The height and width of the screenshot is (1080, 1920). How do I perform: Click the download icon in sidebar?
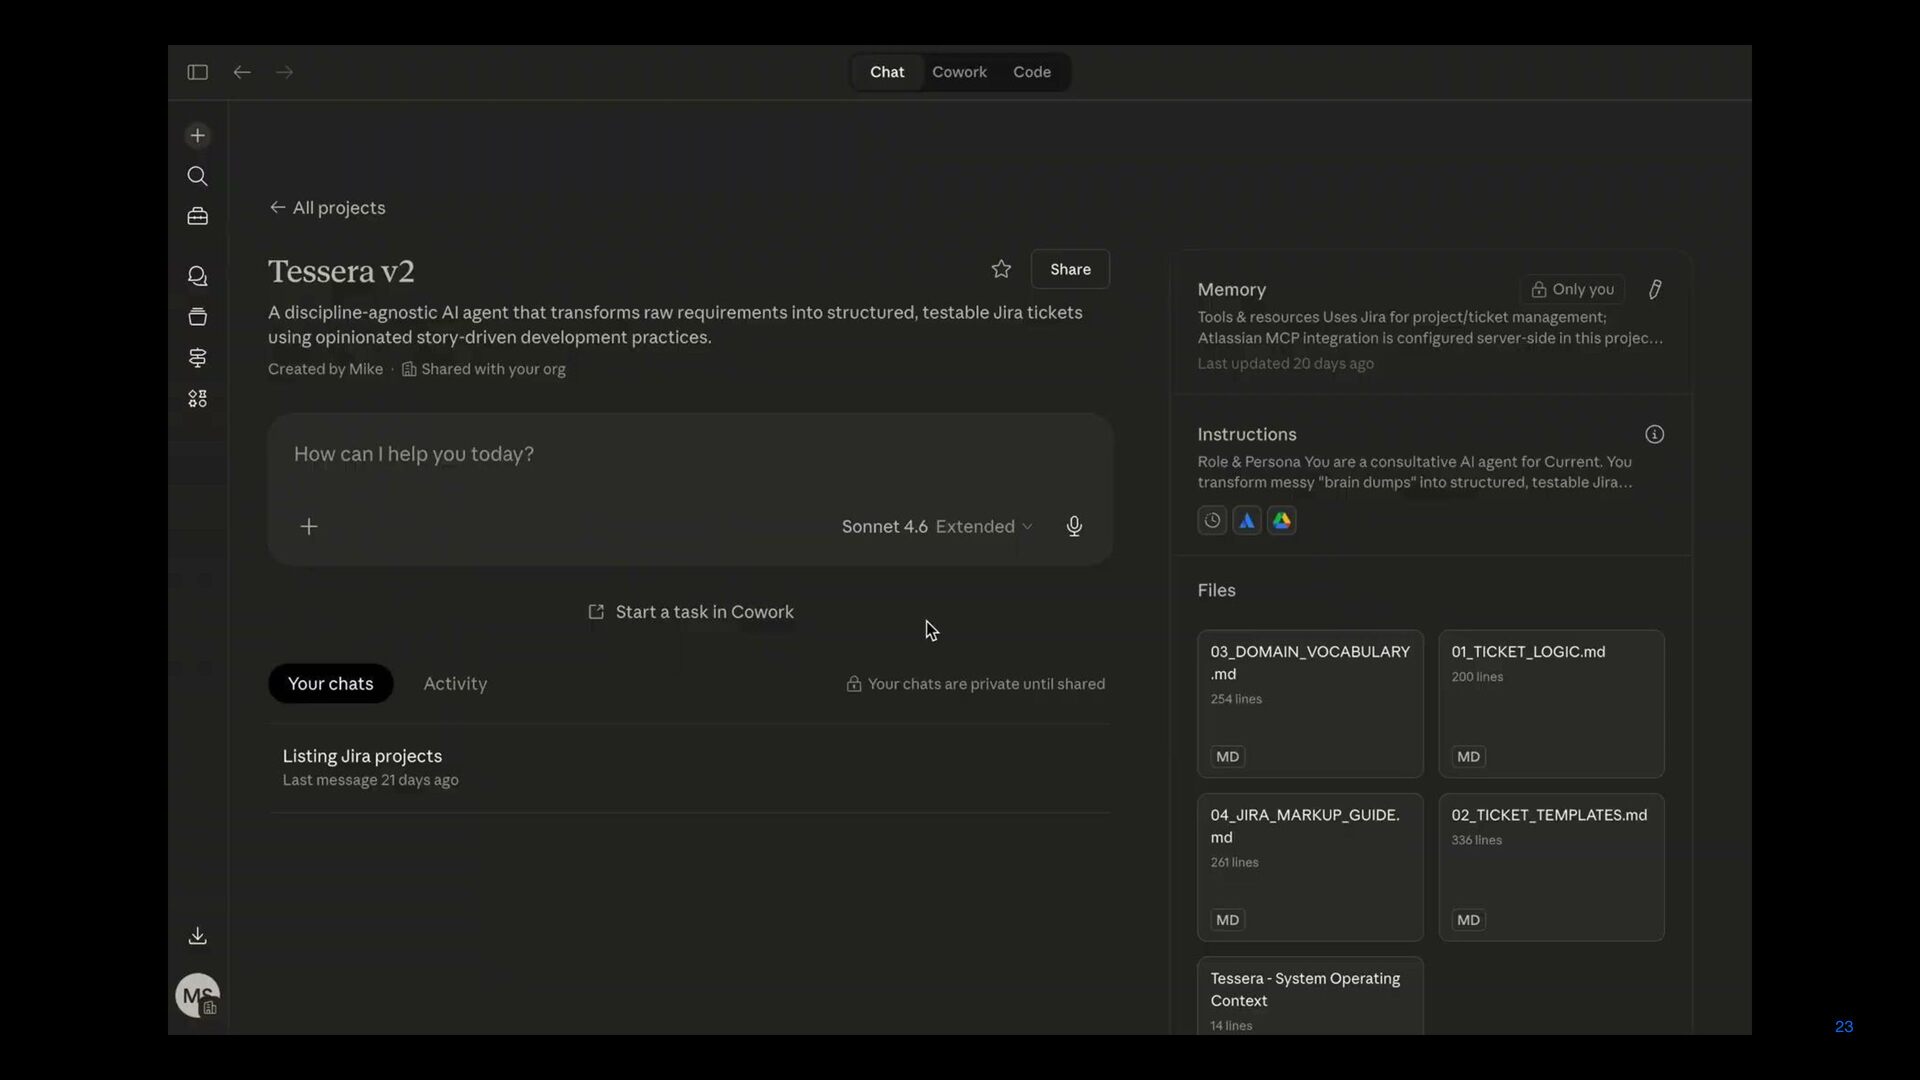point(197,936)
